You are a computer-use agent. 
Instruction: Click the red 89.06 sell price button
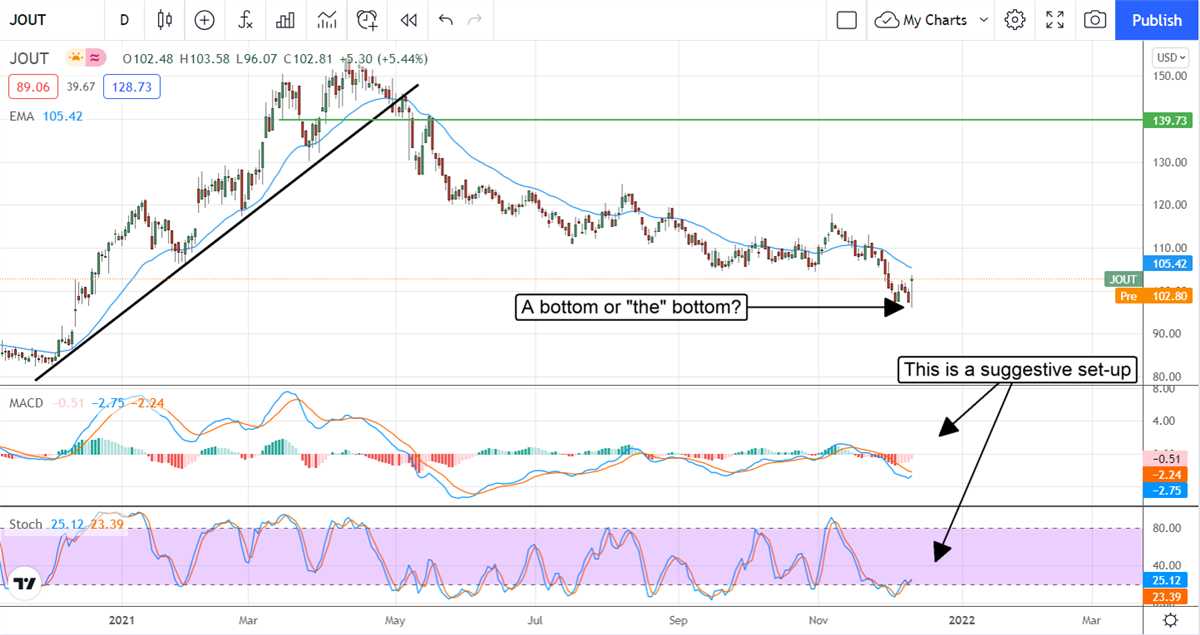(27, 87)
